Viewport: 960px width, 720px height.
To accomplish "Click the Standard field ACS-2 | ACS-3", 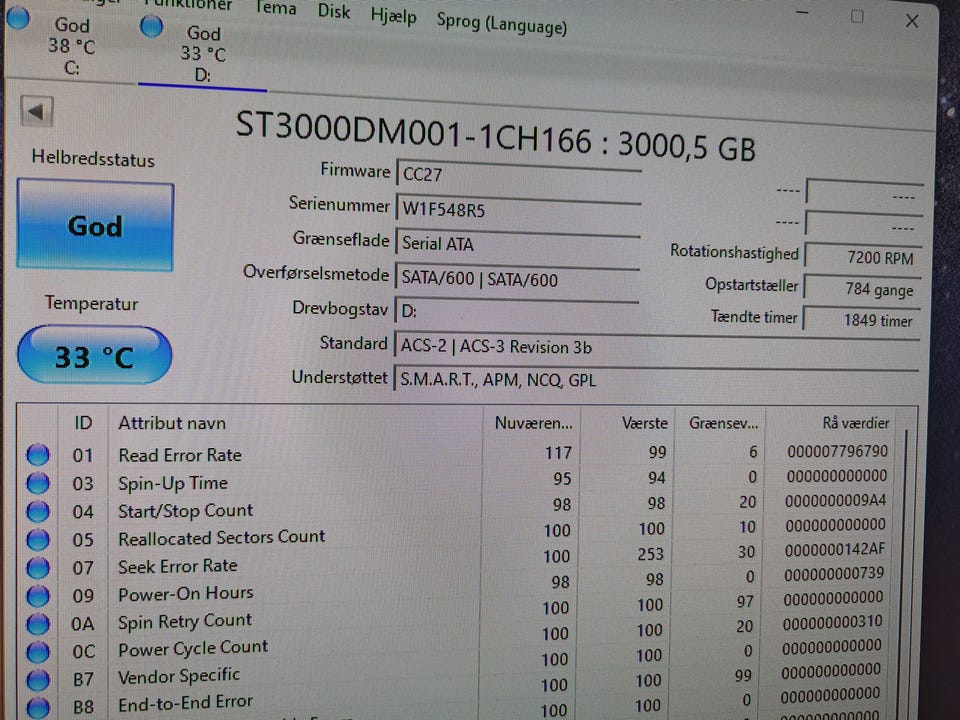I will 657,347.
